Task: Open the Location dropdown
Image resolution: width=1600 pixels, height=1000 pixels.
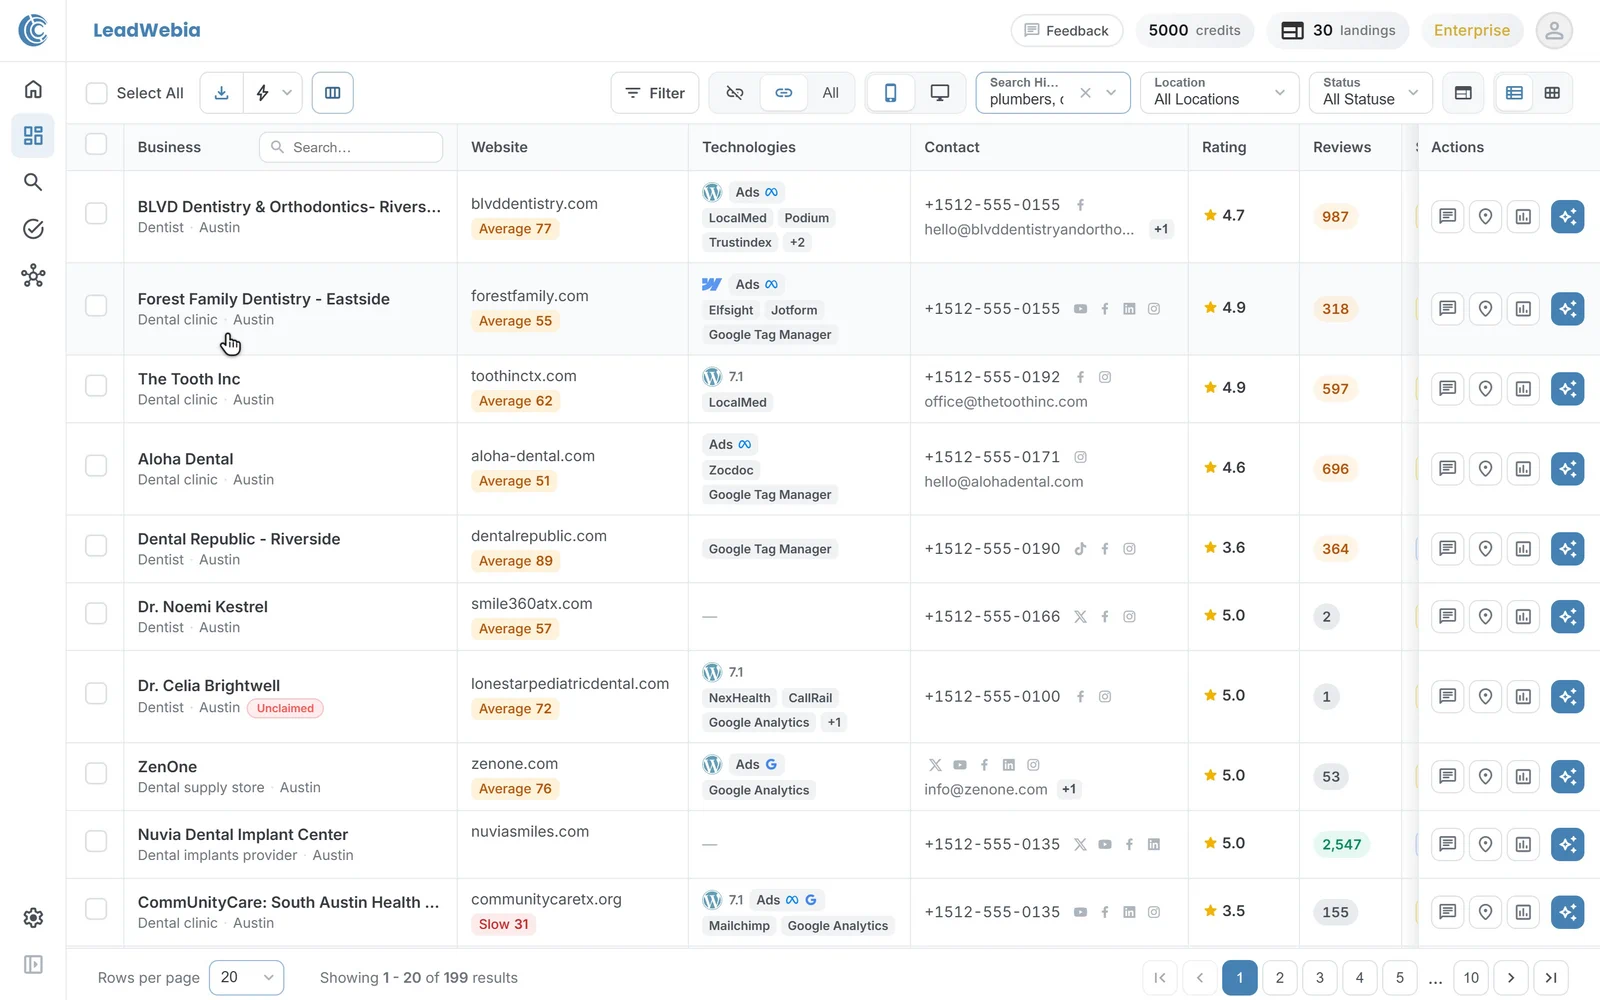Action: tap(1219, 92)
